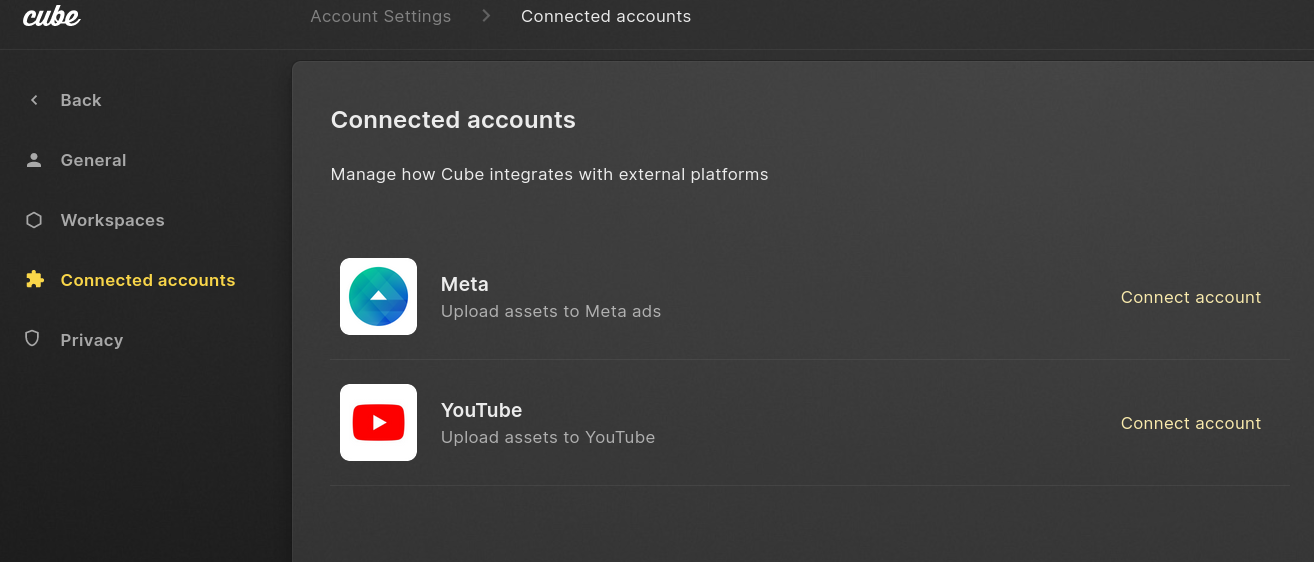Click the Workspaces hexagon icon

point(34,220)
